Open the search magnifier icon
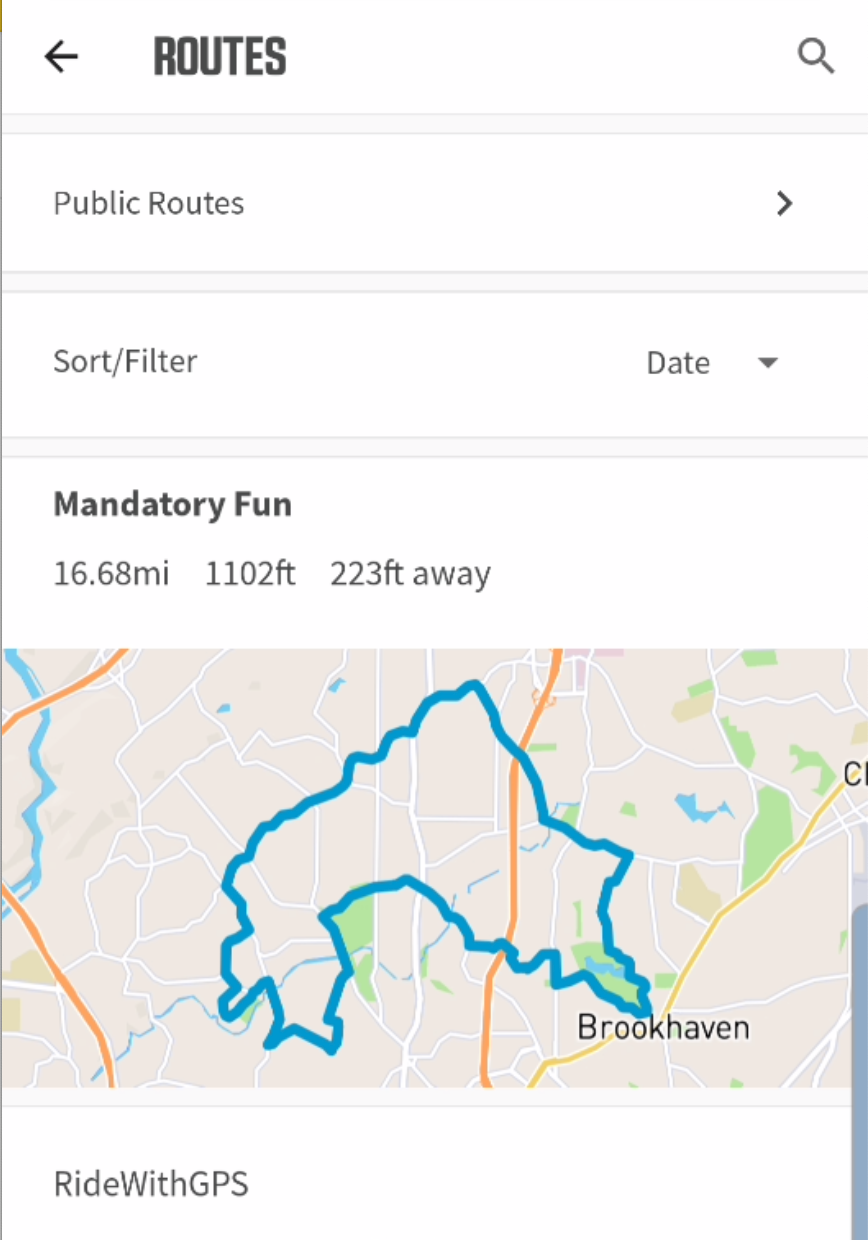This screenshot has width=868, height=1240. 816,57
